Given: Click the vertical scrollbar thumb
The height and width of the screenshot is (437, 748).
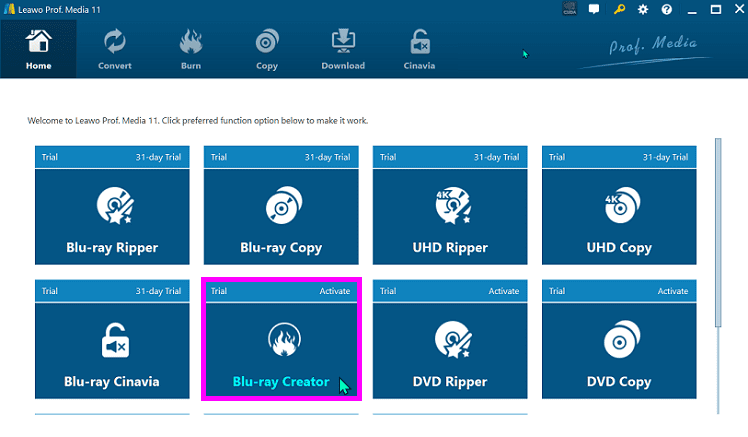Looking at the screenshot, I should (718, 232).
